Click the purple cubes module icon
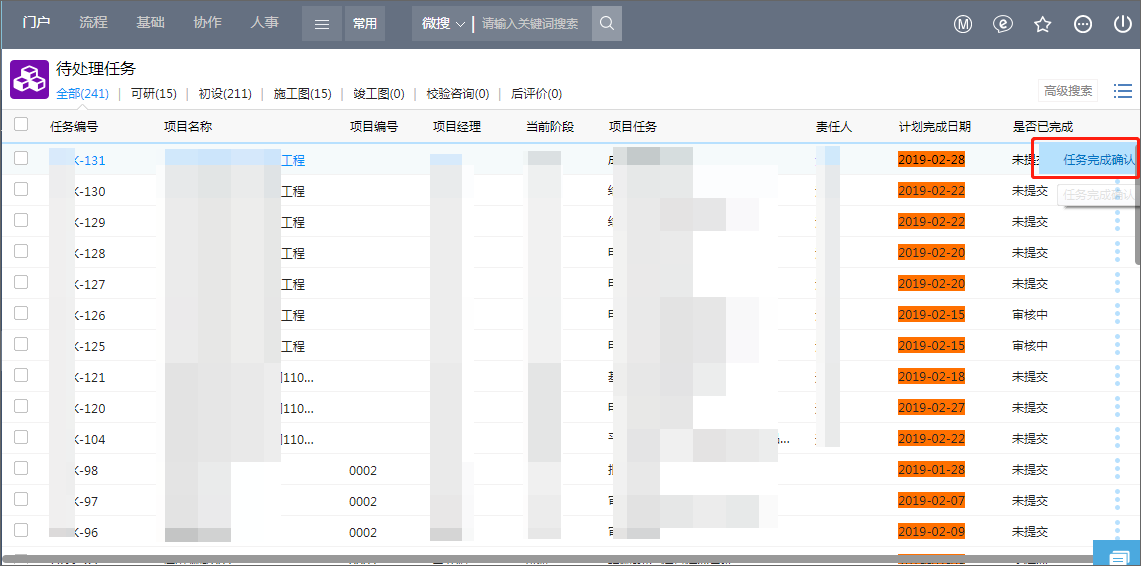1141x566 pixels. [x=29, y=79]
